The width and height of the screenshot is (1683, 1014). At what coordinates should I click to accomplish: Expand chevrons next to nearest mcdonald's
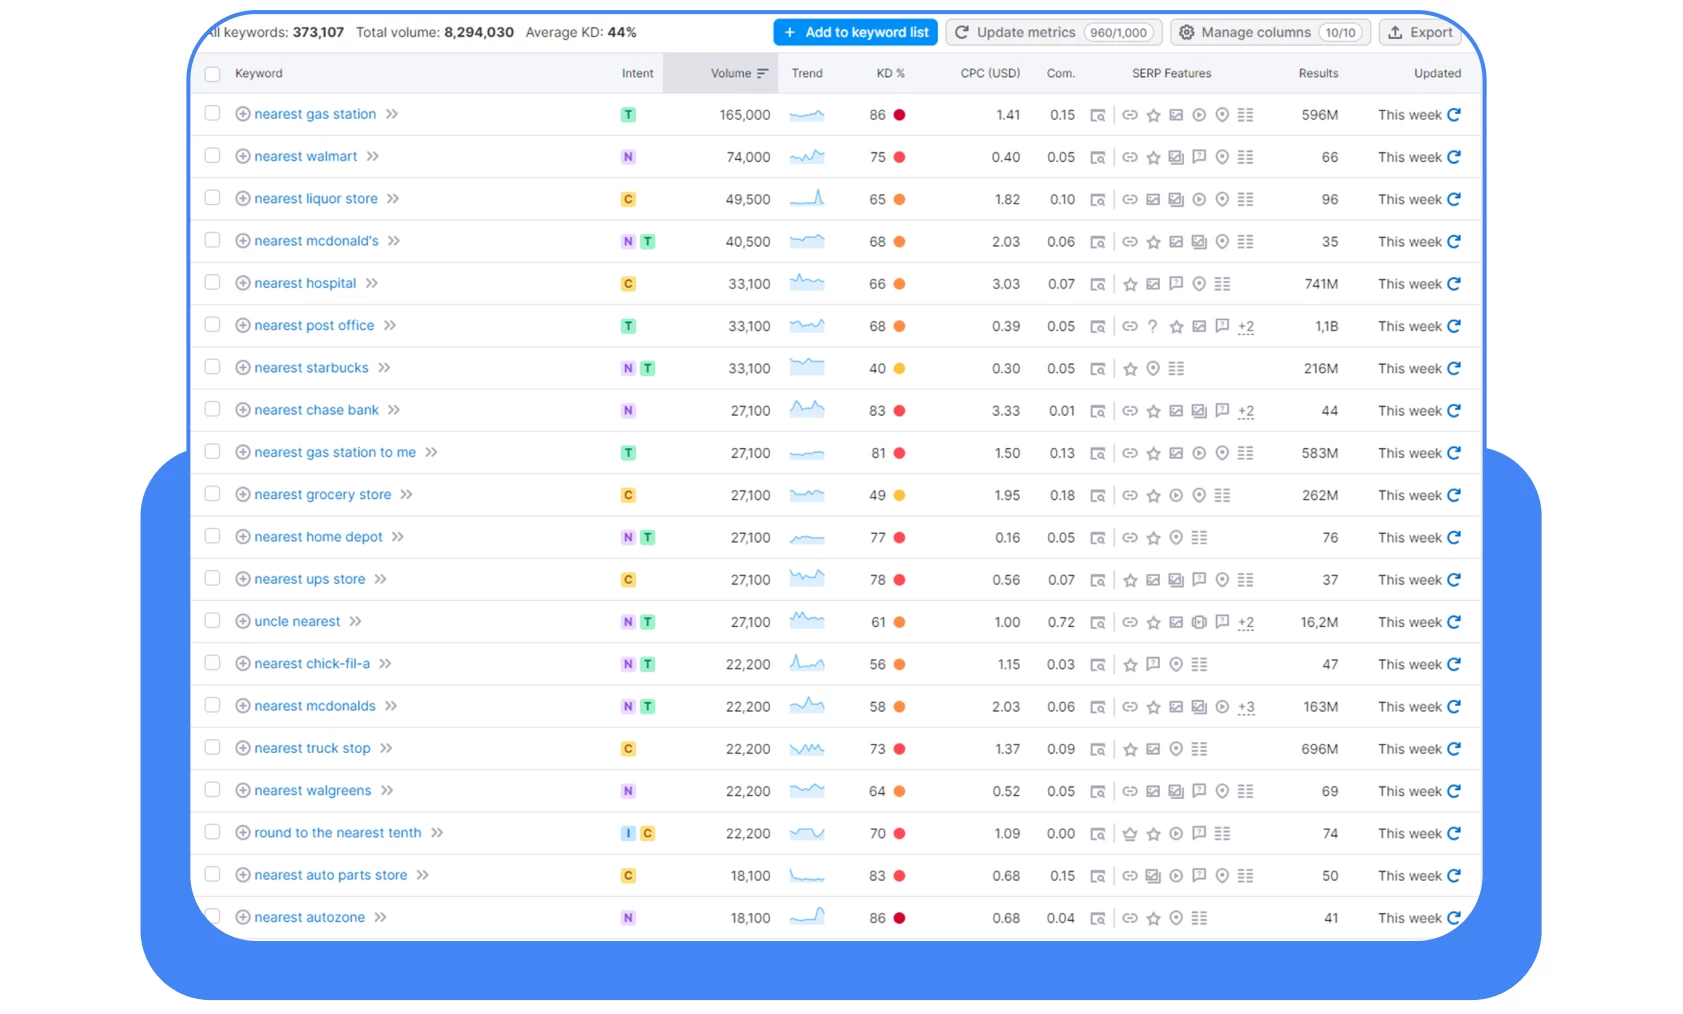394,241
